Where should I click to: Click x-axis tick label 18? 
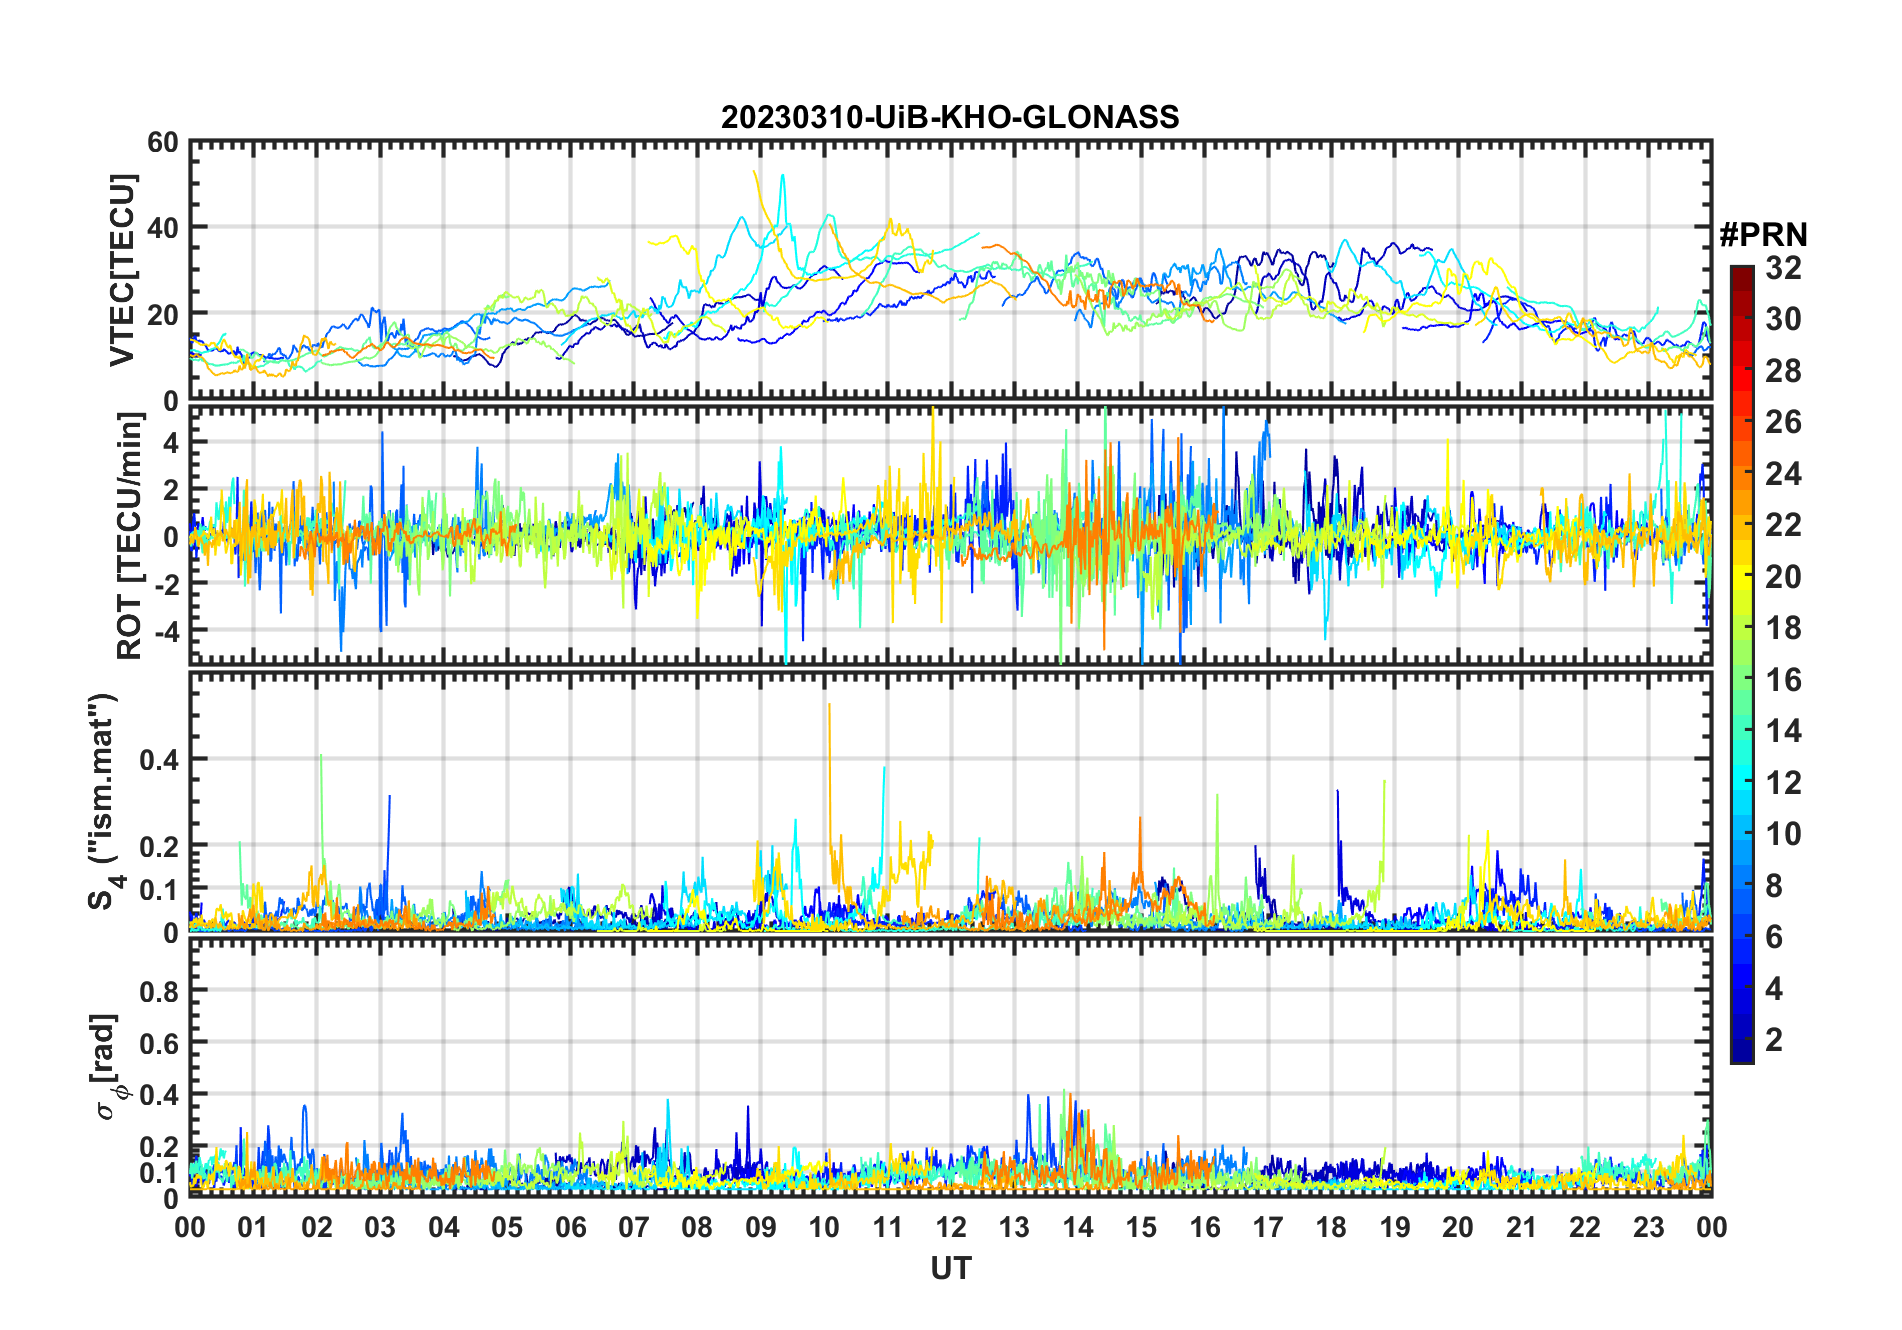point(1331,1227)
